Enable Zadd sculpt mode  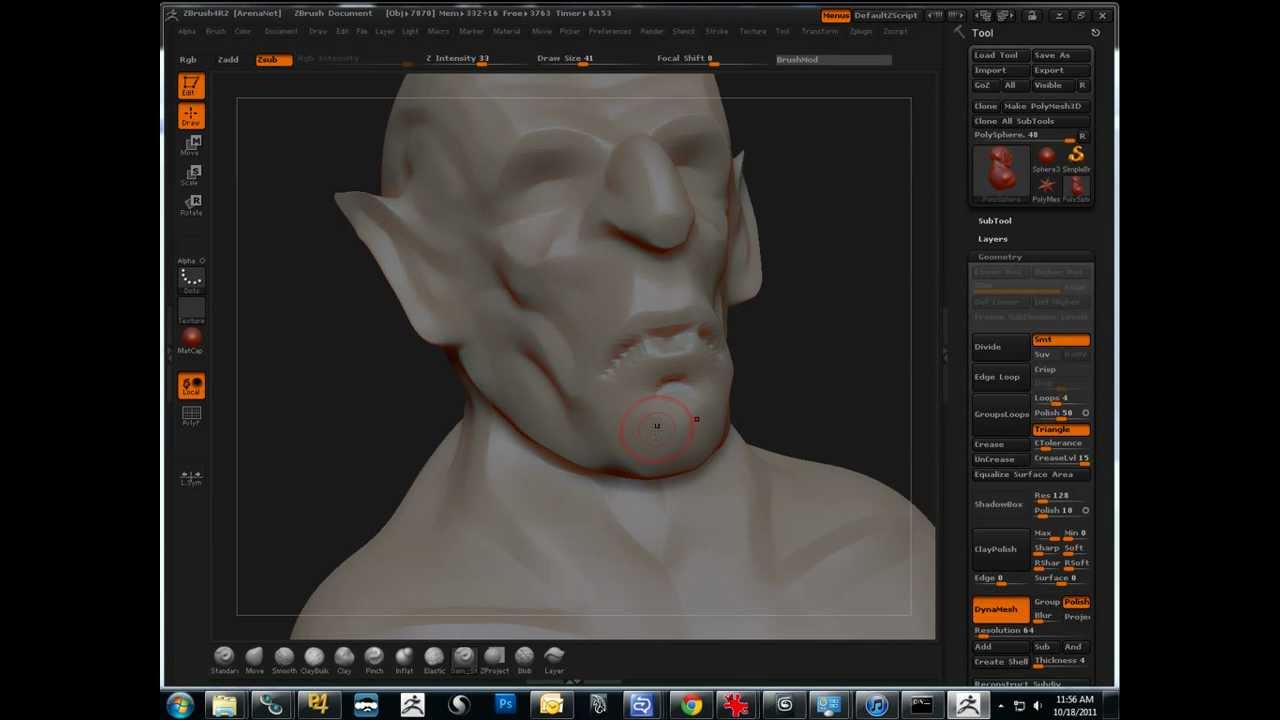228,60
